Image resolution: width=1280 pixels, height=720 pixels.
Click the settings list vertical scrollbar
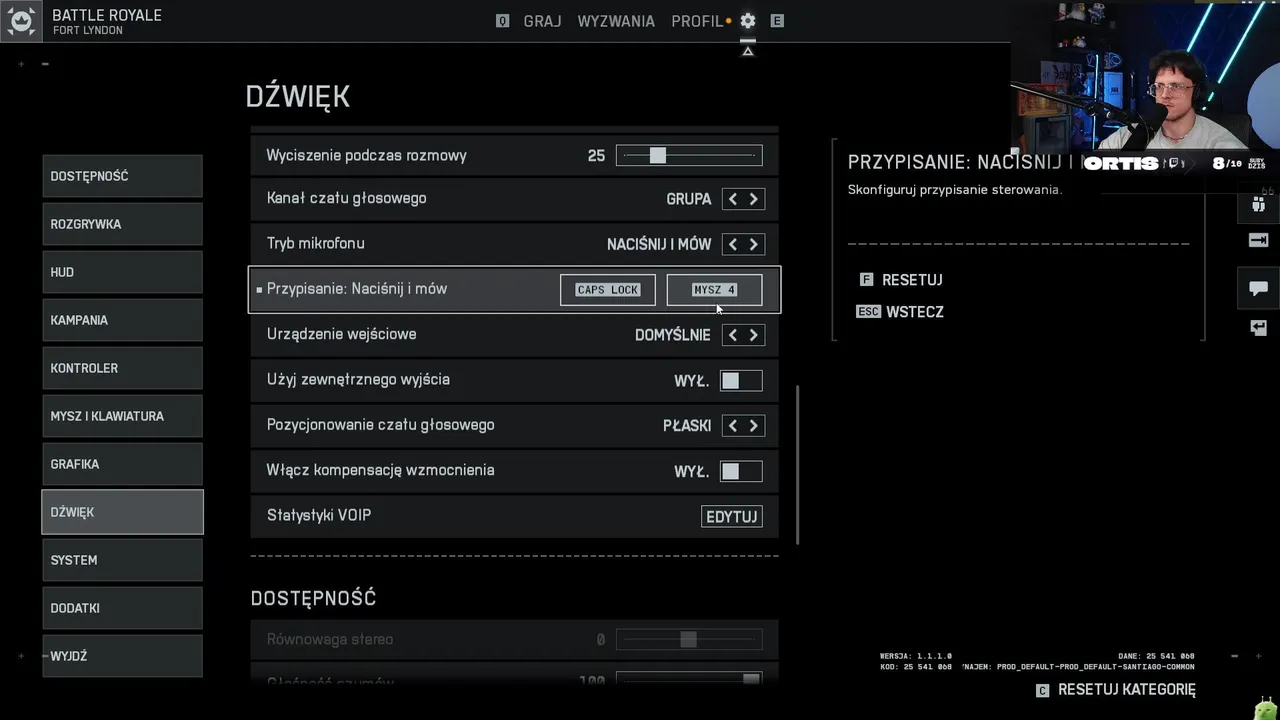[797, 465]
